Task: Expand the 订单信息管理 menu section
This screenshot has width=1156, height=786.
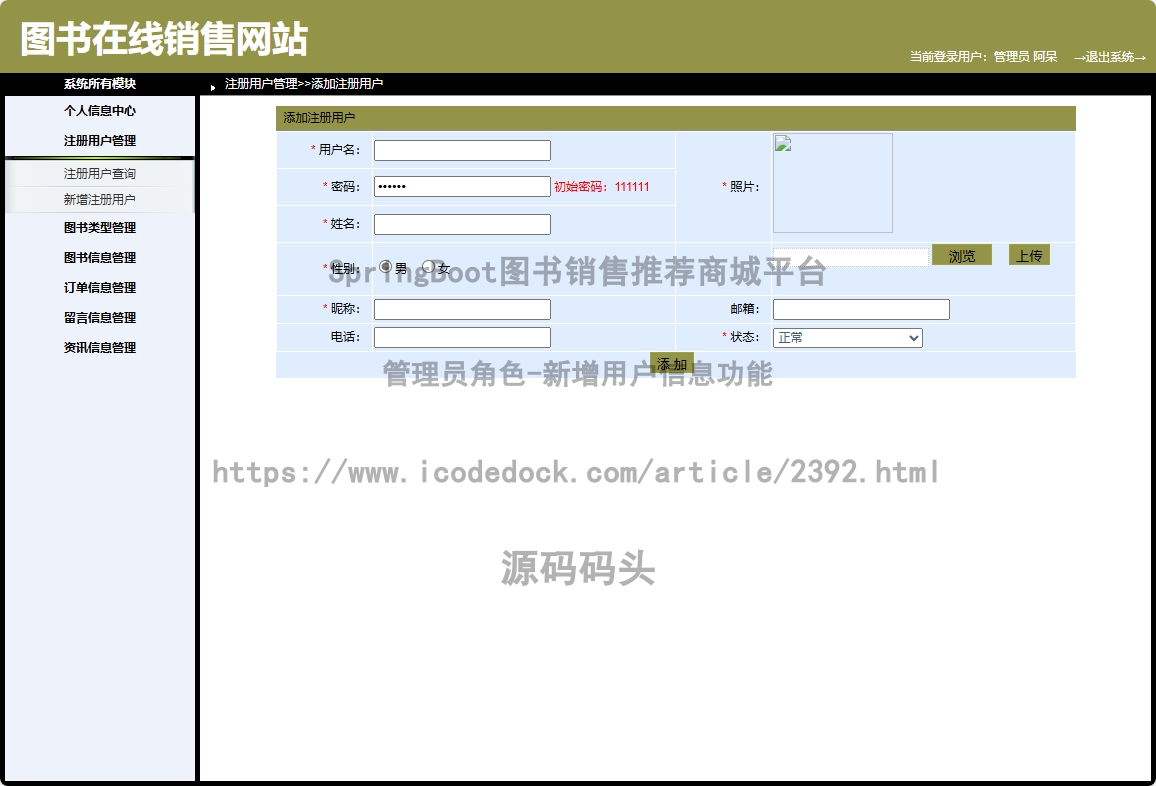Action: 100,288
